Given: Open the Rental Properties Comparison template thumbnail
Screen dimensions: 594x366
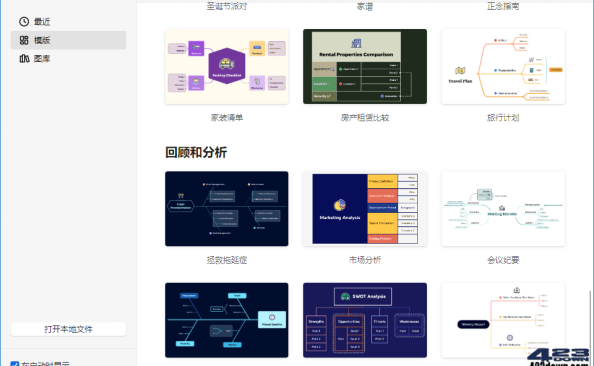Looking at the screenshot, I should (365, 66).
